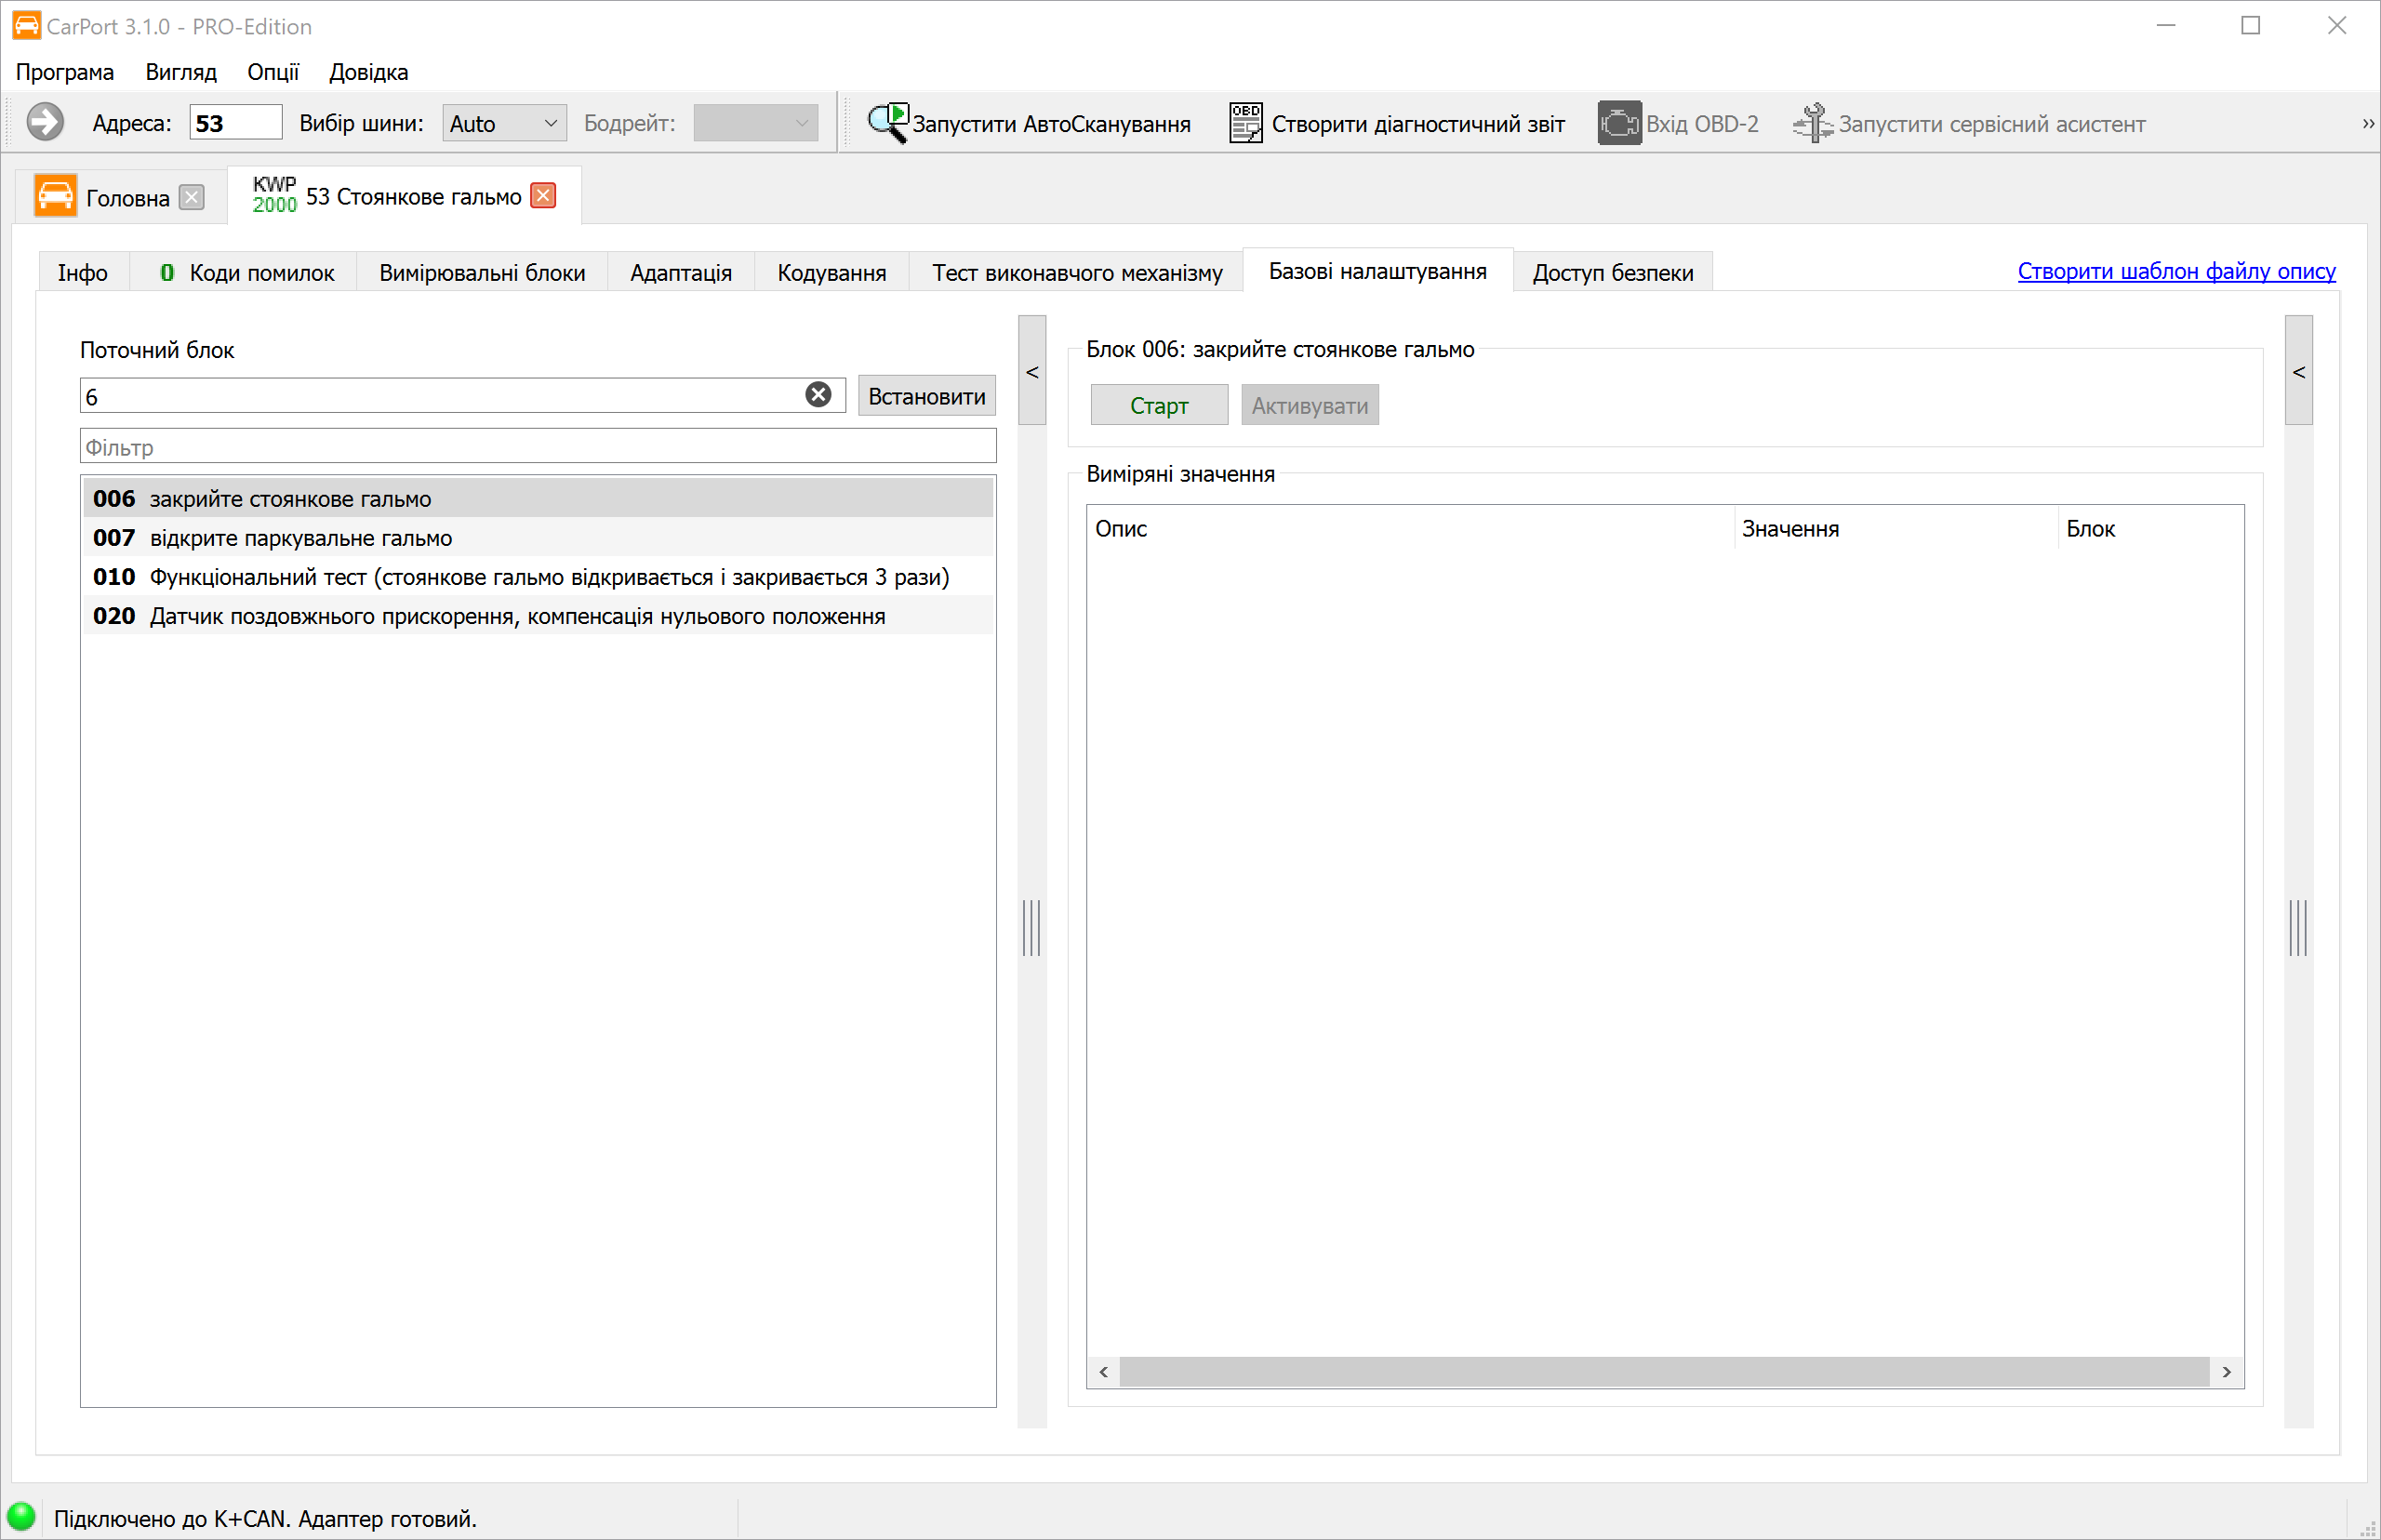Close the 53 Стоянкове гальмо tab

pos(543,195)
